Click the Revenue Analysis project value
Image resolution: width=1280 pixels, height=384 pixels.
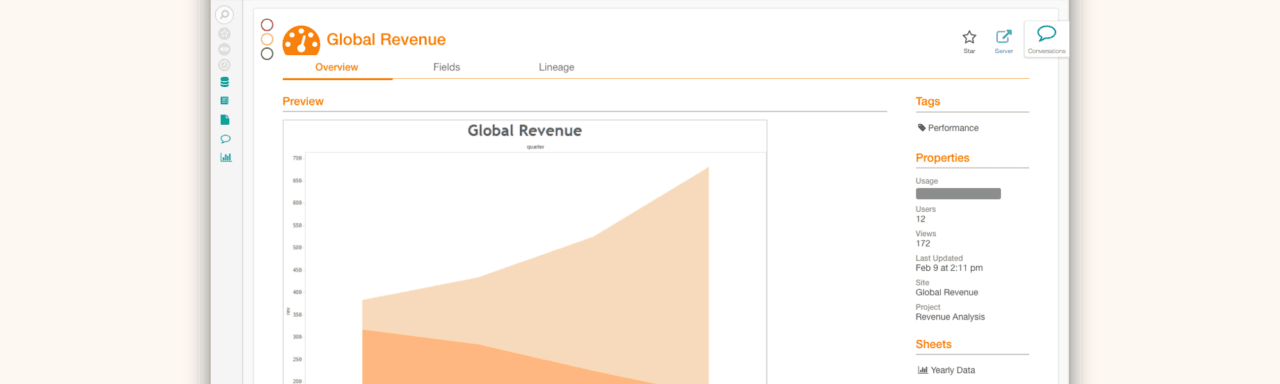tap(950, 317)
